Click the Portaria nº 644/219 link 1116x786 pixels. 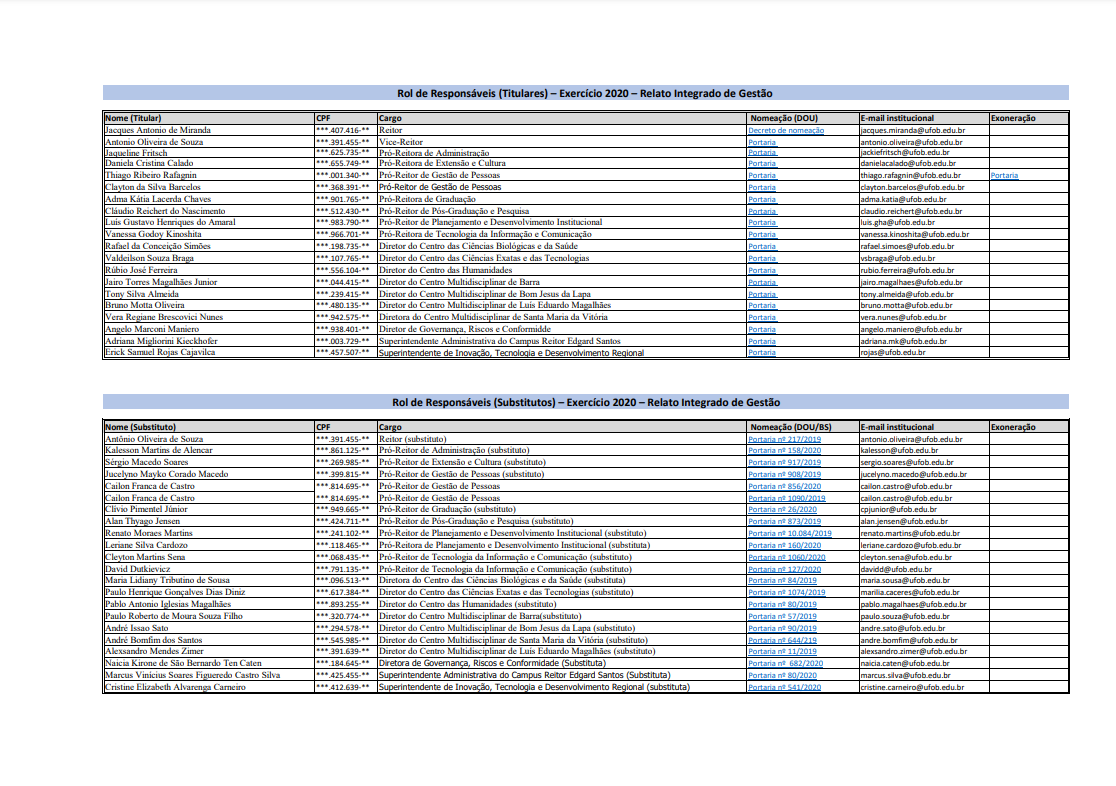pyautogui.click(x=782, y=640)
